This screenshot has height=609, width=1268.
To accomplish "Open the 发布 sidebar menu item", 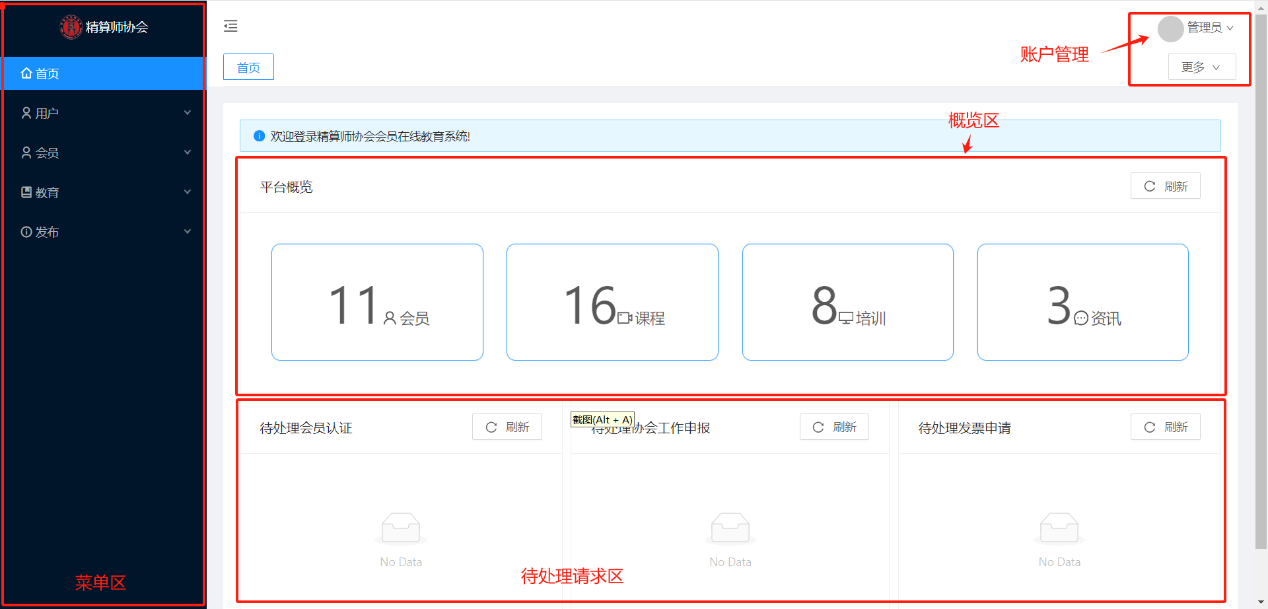I will pos(104,232).
